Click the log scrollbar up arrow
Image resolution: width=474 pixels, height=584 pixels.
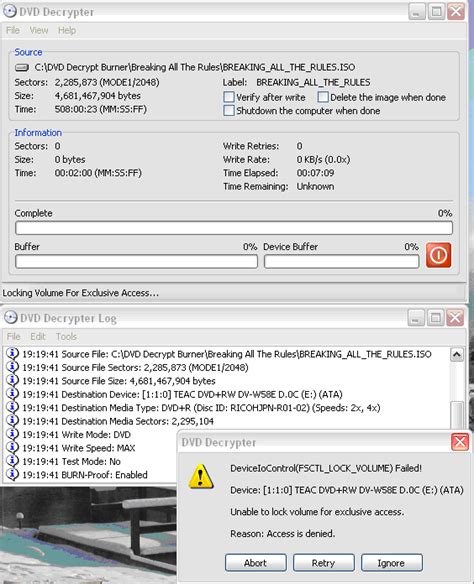tap(457, 355)
